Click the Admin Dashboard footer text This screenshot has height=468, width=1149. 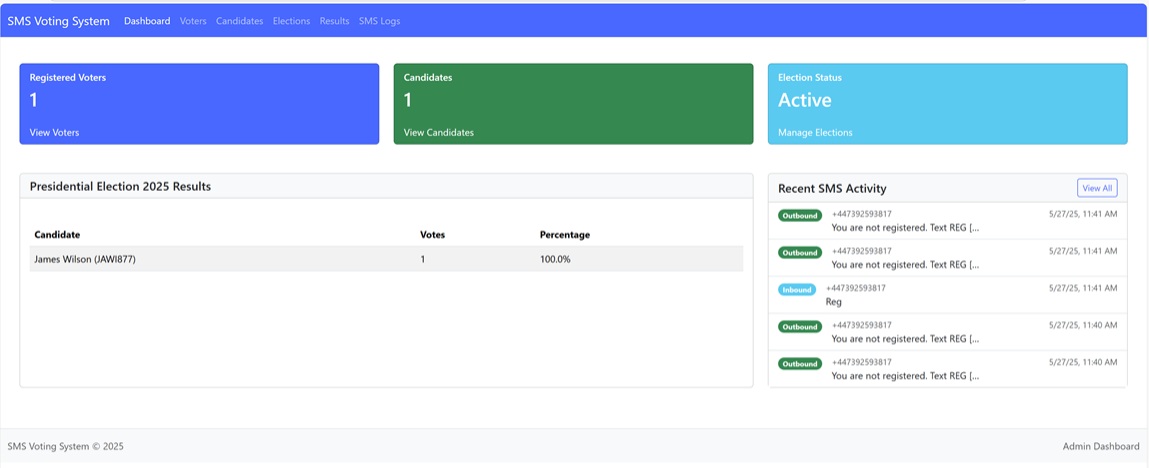(x=1101, y=446)
